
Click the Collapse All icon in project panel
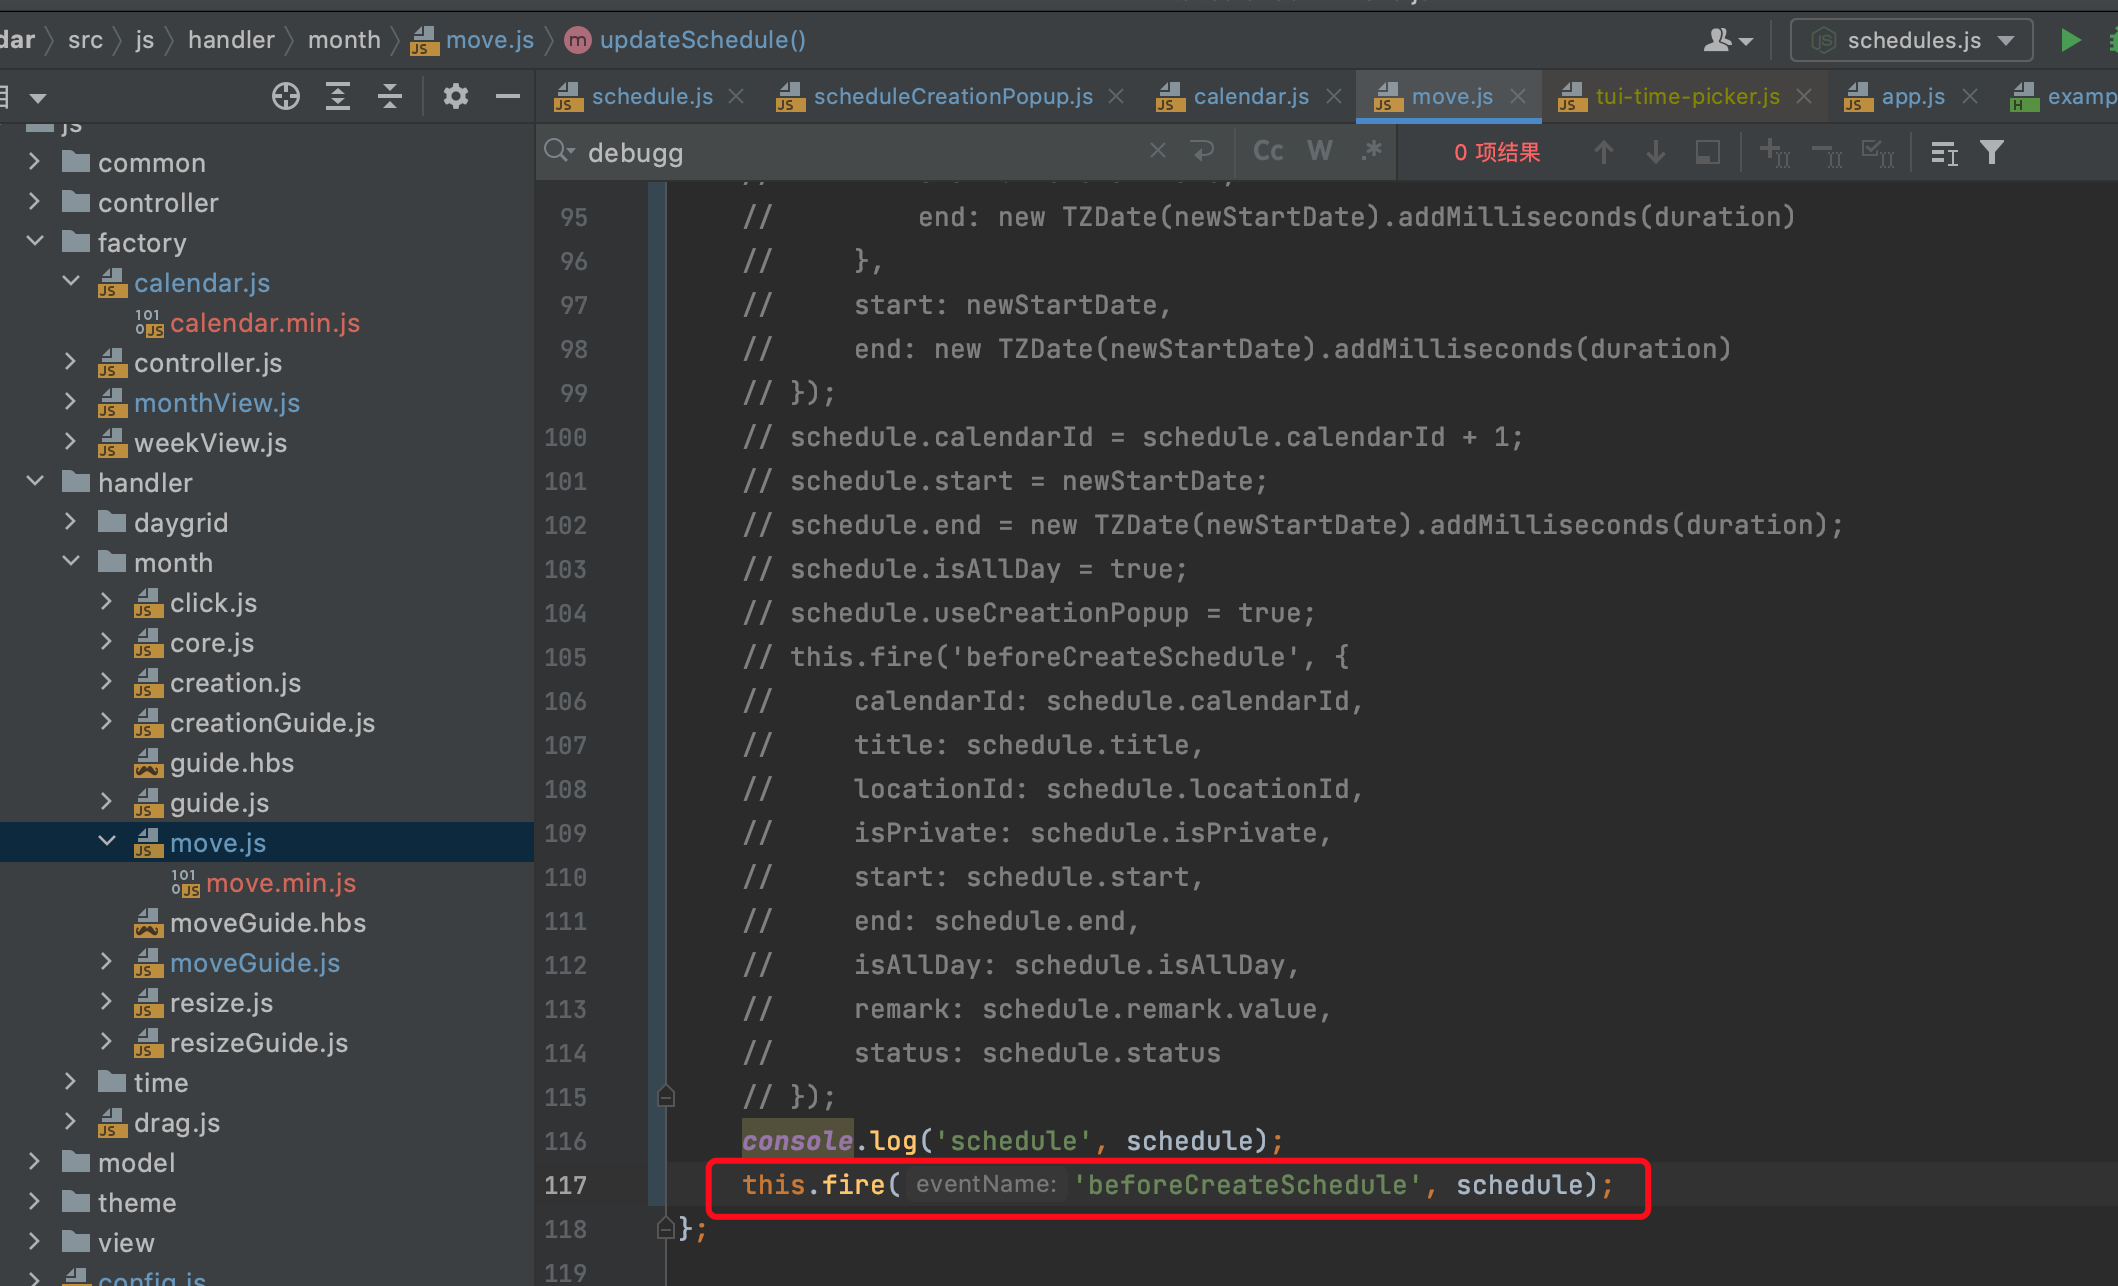point(390,96)
